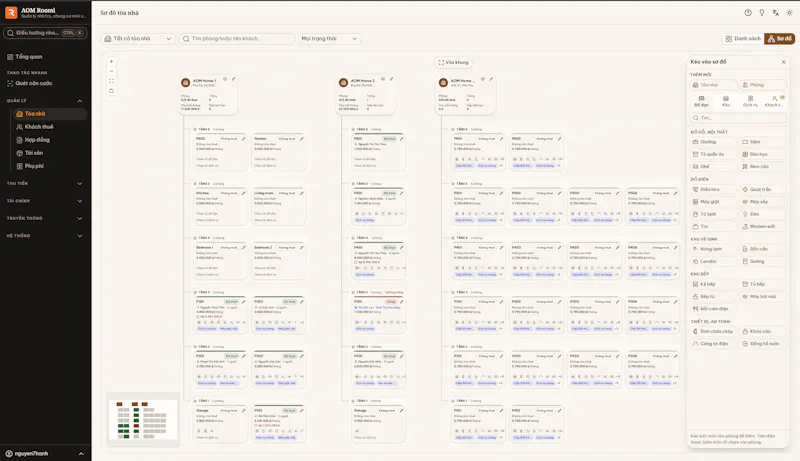800x461 pixels.
Task: Go to Khách thuê page
Action: pyautogui.click(x=49, y=127)
